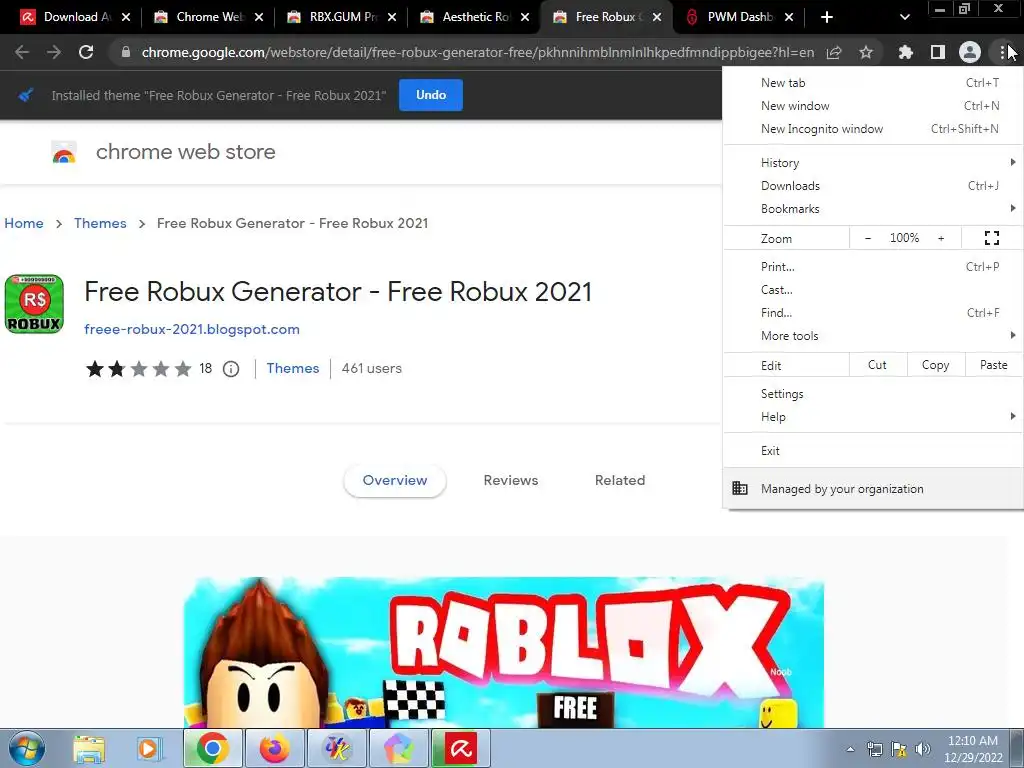This screenshot has height=768, width=1024.
Task: Click the three-dot Chrome menu button
Action: 1002,52
